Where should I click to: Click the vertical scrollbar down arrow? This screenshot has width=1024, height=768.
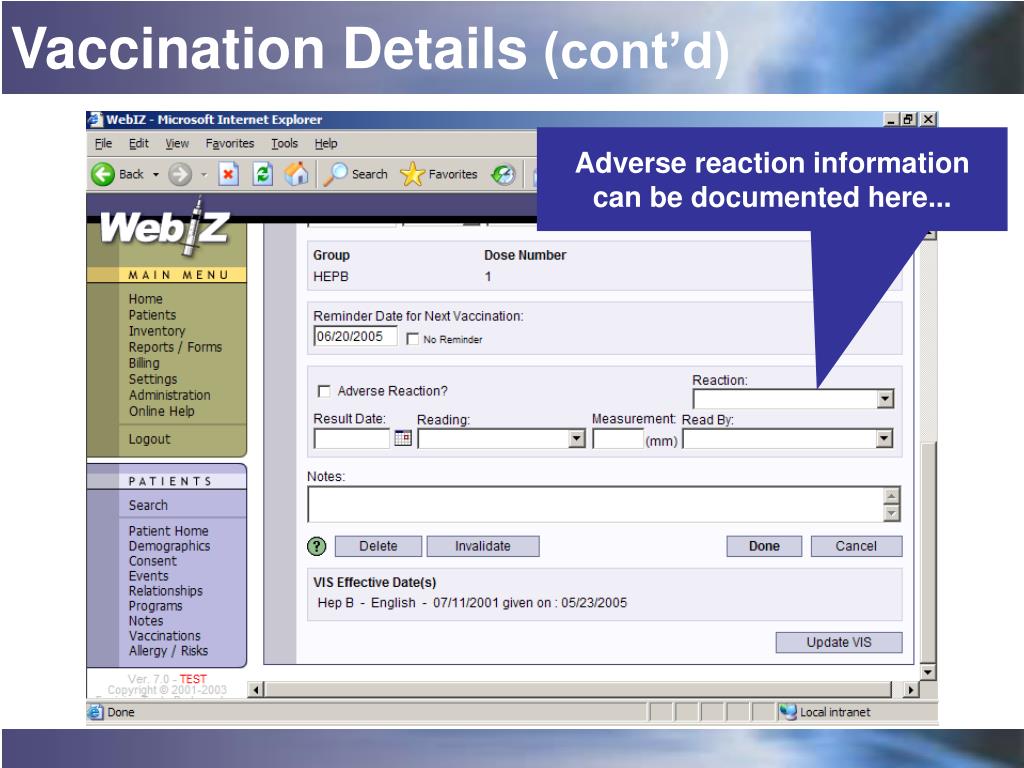pyautogui.click(x=927, y=672)
